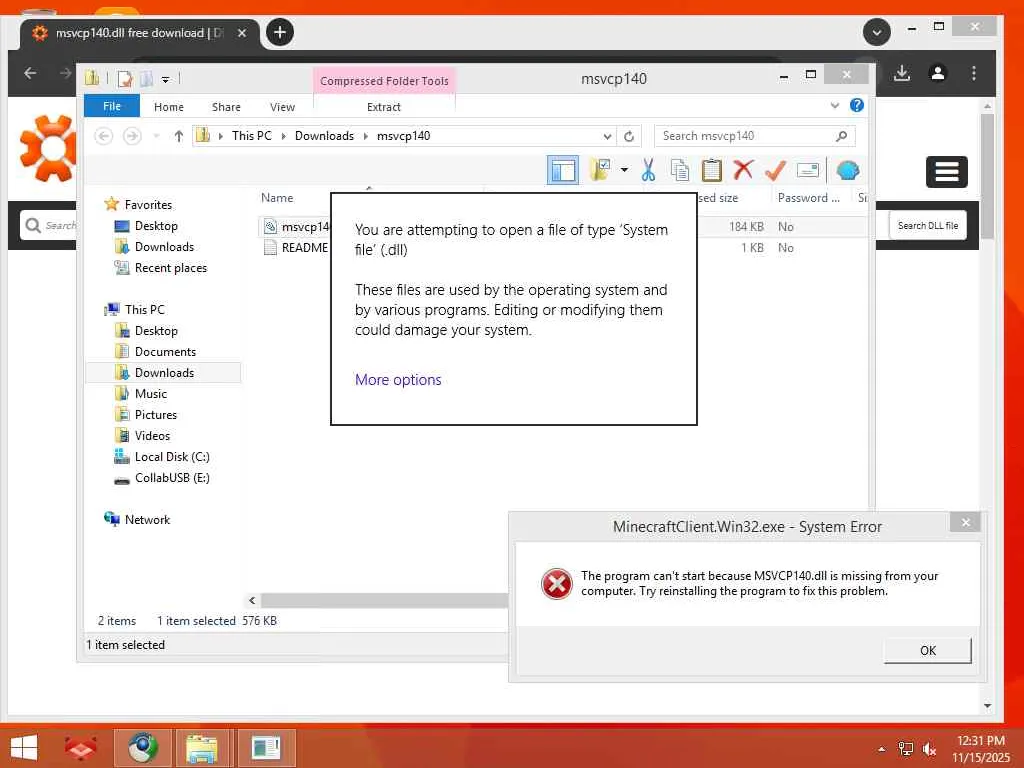1024x768 pixels.
Task: Select Videos folder in navigation pane
Action: 152,436
